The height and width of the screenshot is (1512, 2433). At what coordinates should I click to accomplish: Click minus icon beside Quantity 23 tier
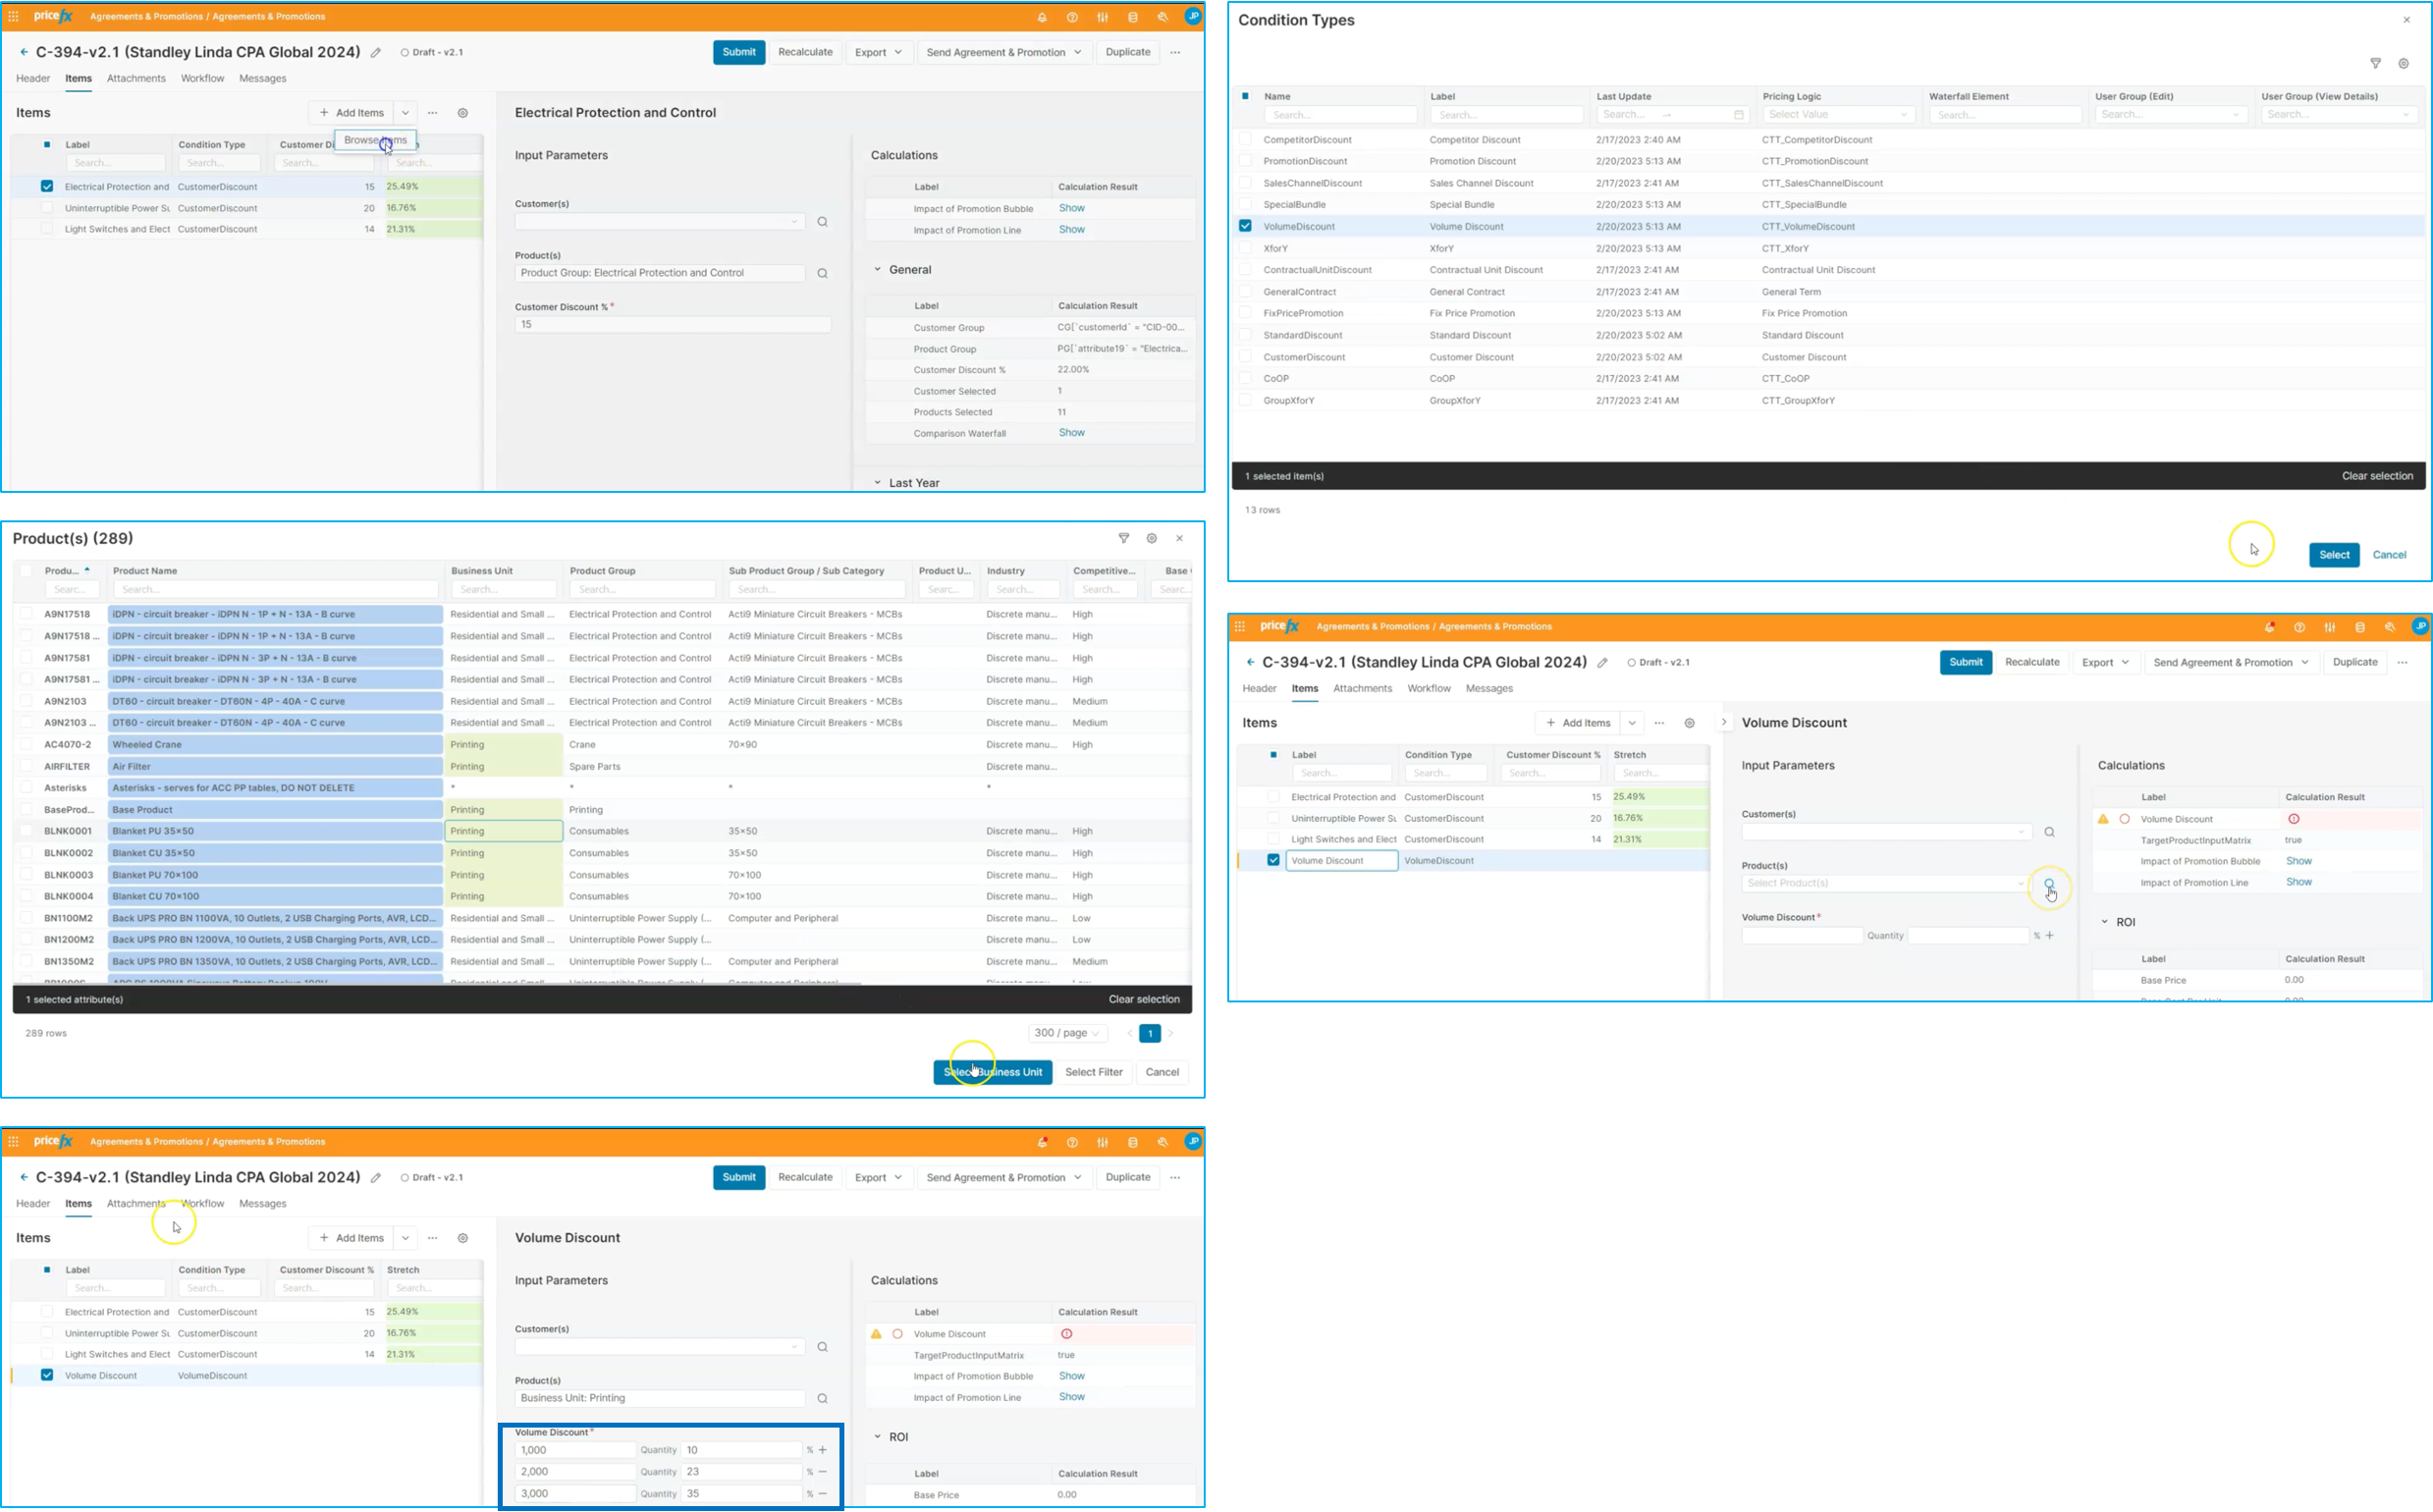tap(823, 1472)
